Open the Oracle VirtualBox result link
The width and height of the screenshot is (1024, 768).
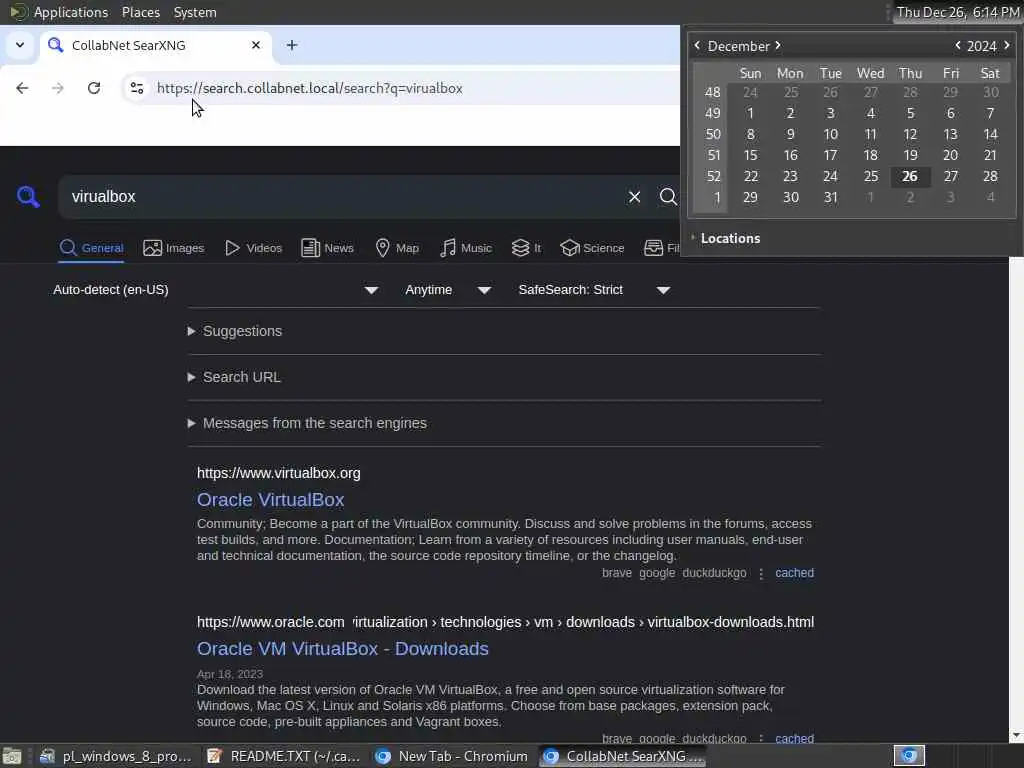(x=270, y=500)
